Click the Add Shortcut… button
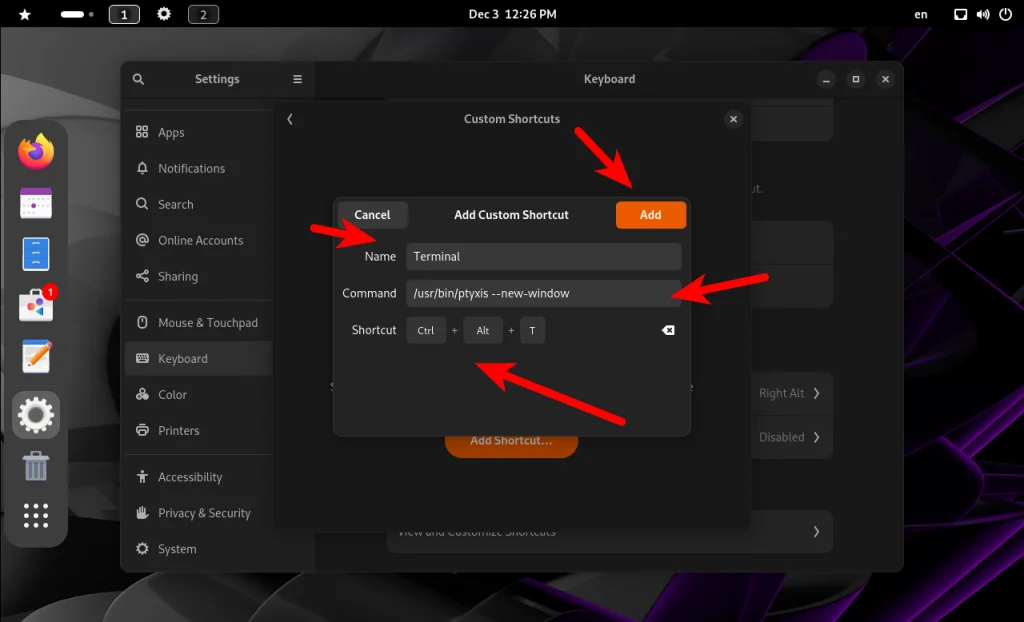This screenshot has height=622, width=1024. point(511,442)
